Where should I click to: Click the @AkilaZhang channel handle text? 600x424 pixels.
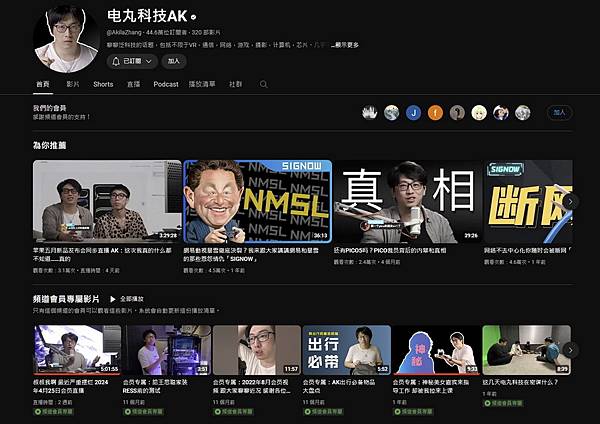(x=124, y=33)
